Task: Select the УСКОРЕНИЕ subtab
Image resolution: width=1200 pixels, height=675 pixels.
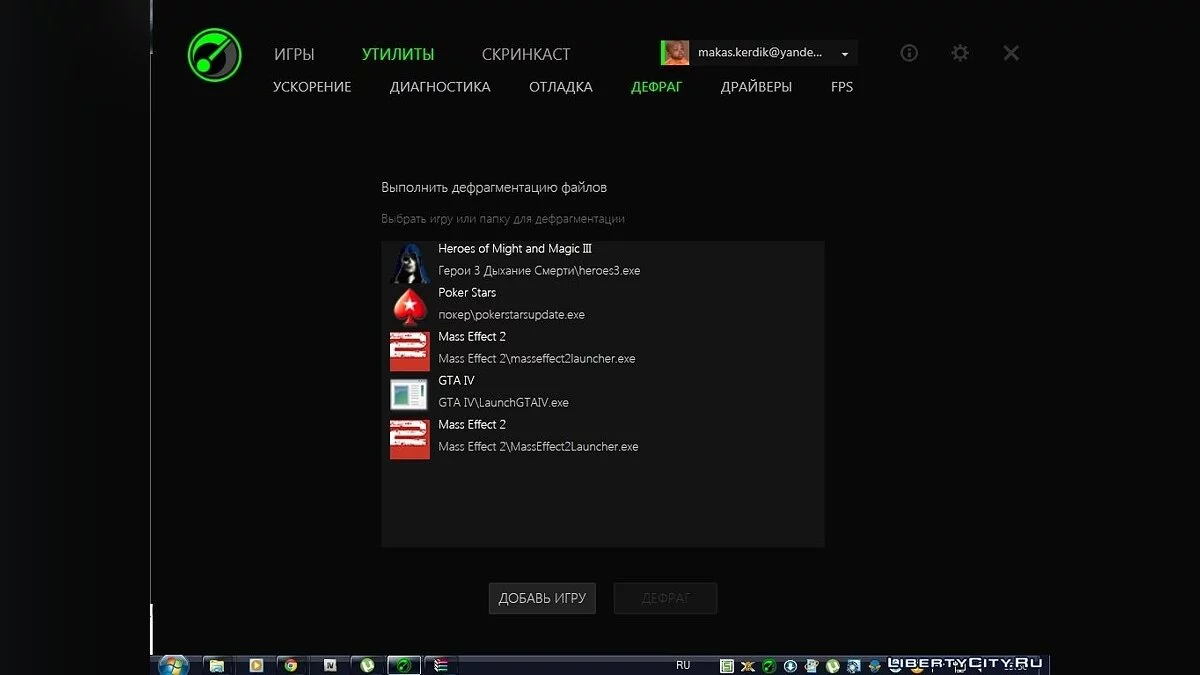Action: click(x=311, y=87)
